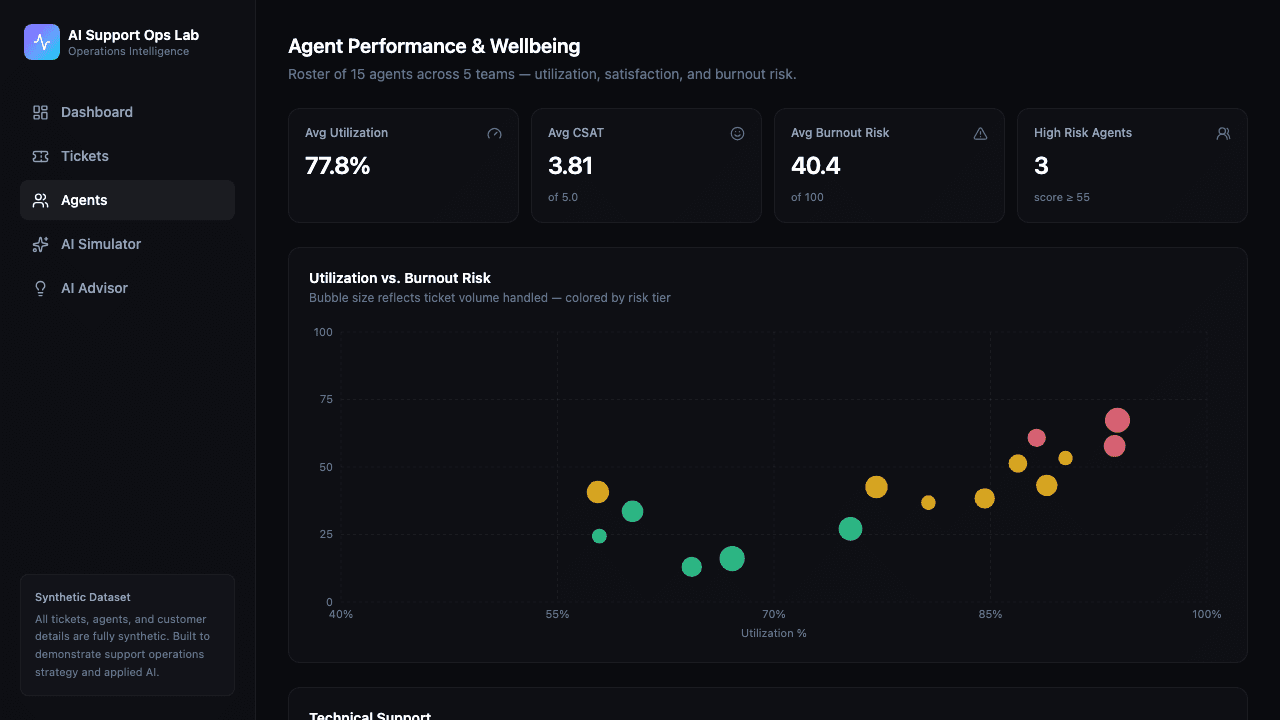Click the Operations Intelligence subtitle
Screen dimensions: 1280x720
(x=128, y=52)
